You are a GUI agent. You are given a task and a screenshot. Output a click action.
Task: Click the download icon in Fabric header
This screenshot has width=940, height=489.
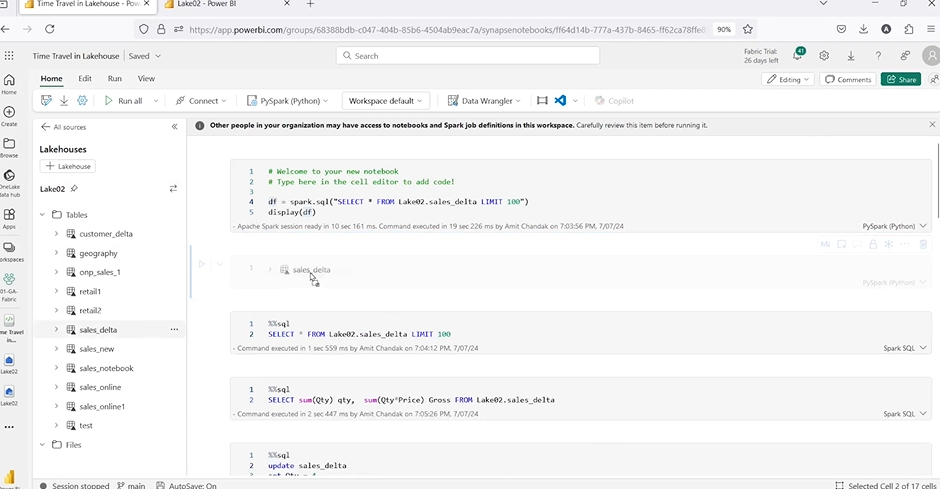(x=851, y=56)
